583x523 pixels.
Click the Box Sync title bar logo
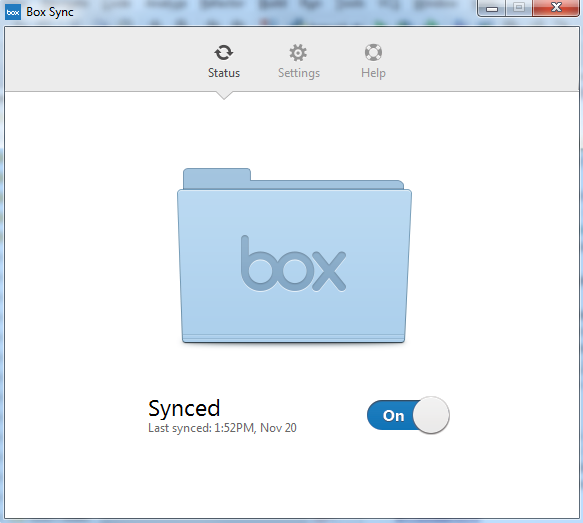(13, 12)
